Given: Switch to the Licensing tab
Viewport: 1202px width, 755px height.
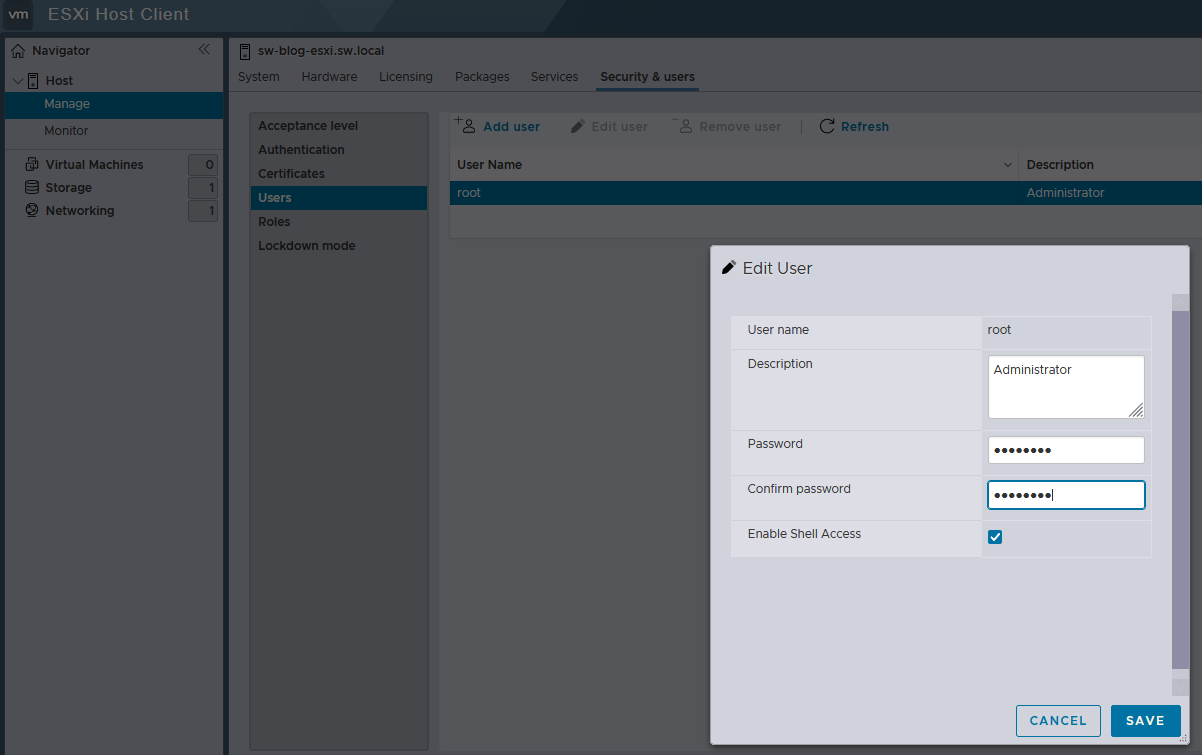Looking at the screenshot, I should pos(406,77).
